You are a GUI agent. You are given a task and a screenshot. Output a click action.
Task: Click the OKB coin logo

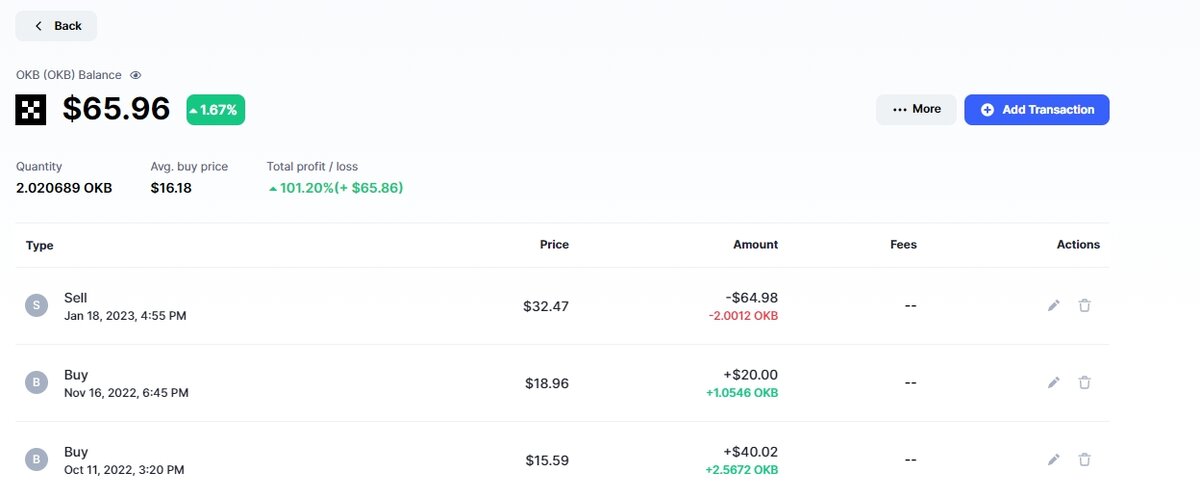coord(31,109)
